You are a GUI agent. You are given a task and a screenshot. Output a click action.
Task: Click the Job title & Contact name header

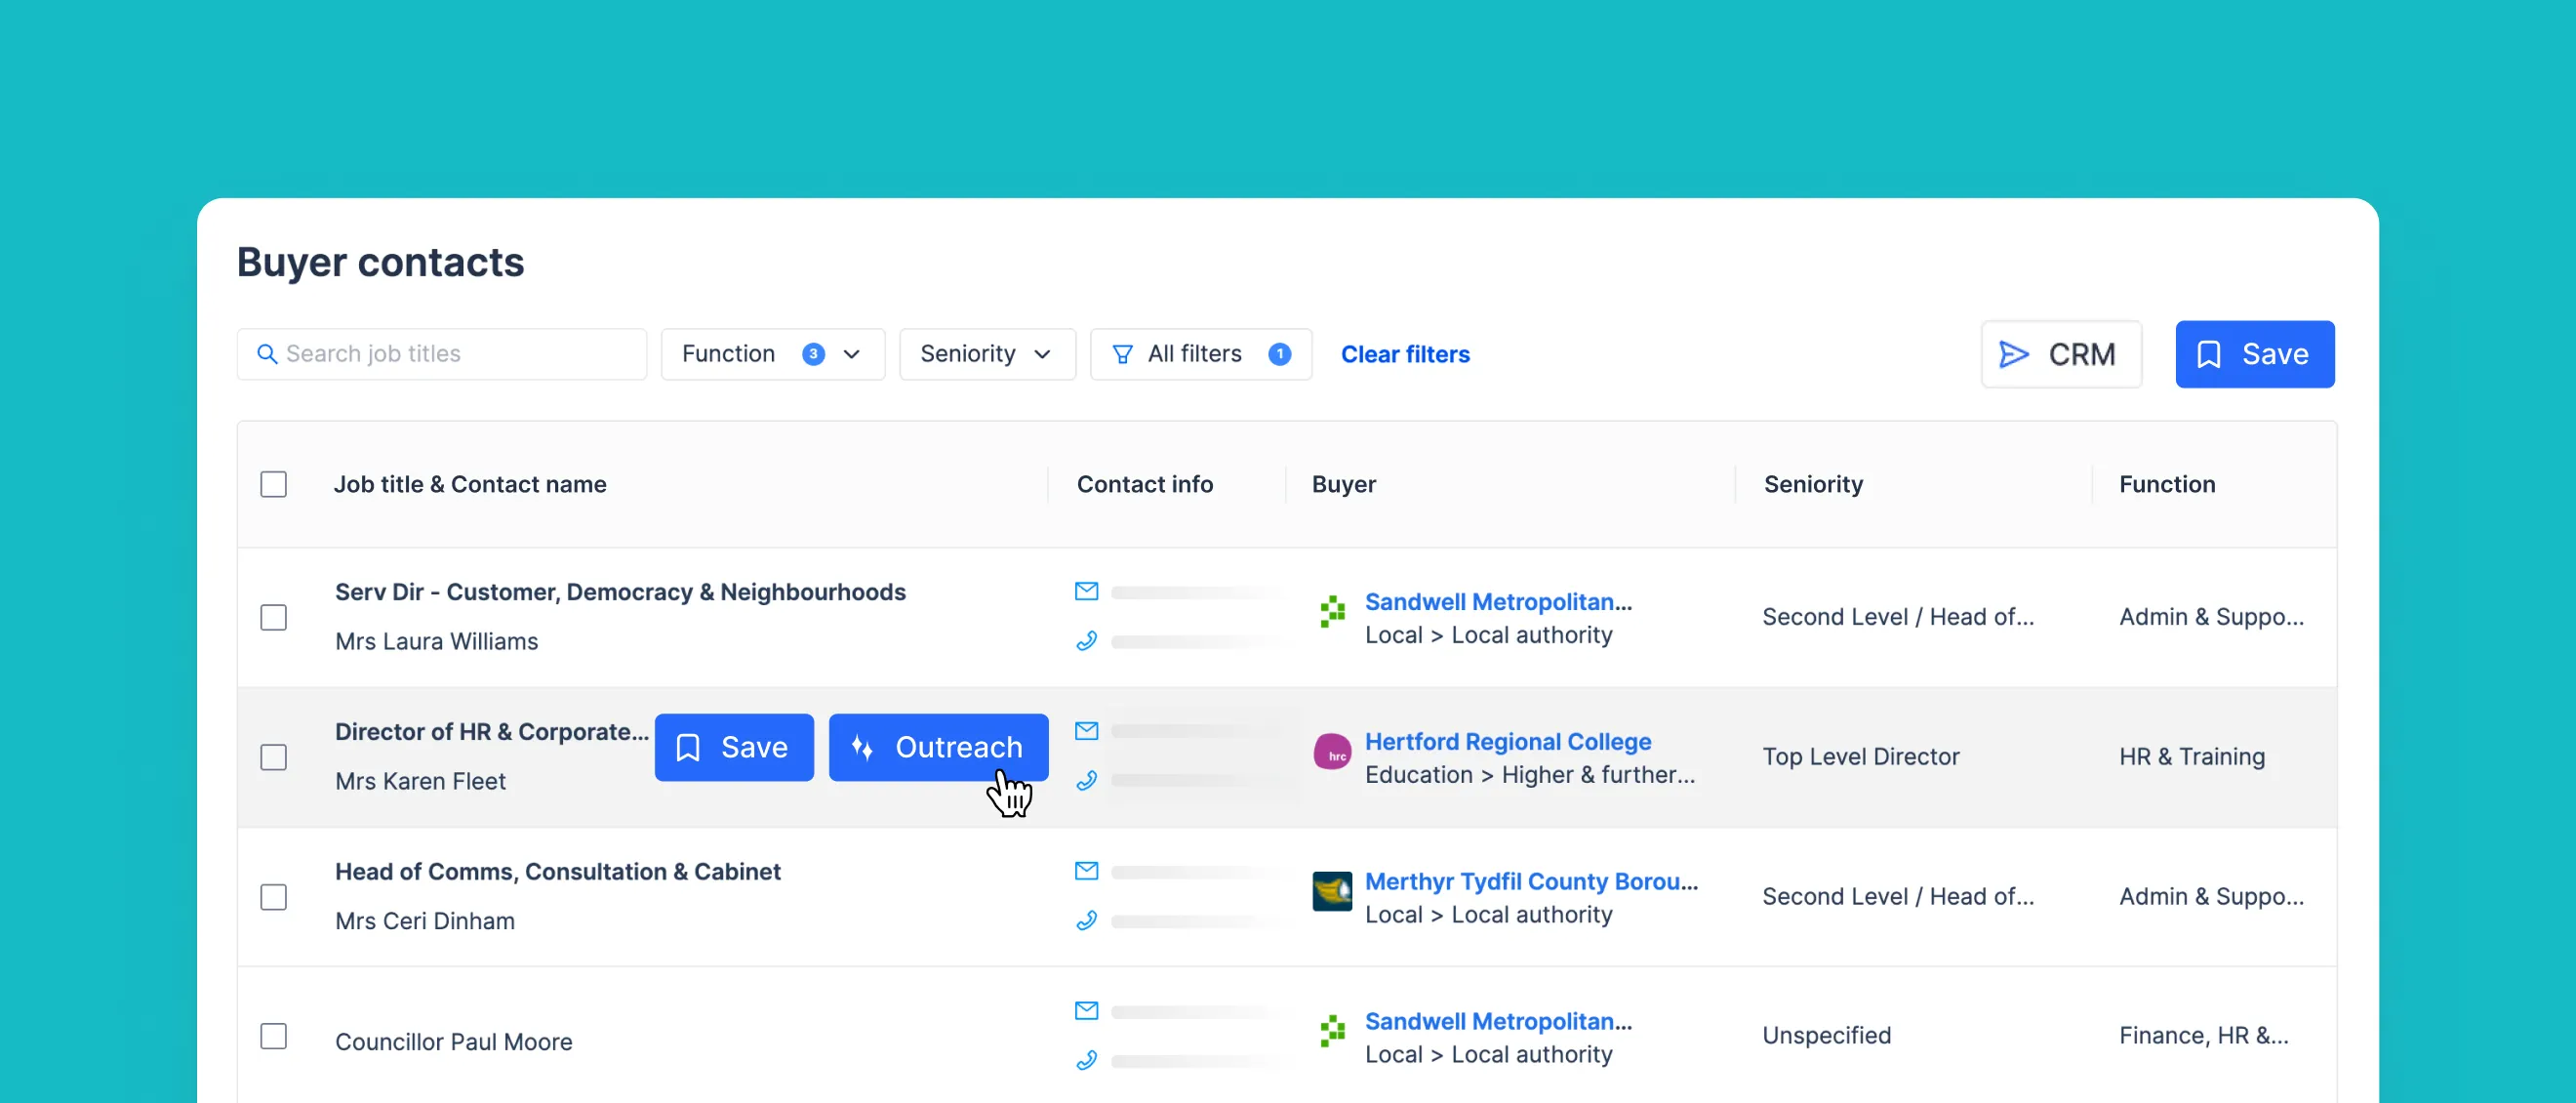pos(470,485)
